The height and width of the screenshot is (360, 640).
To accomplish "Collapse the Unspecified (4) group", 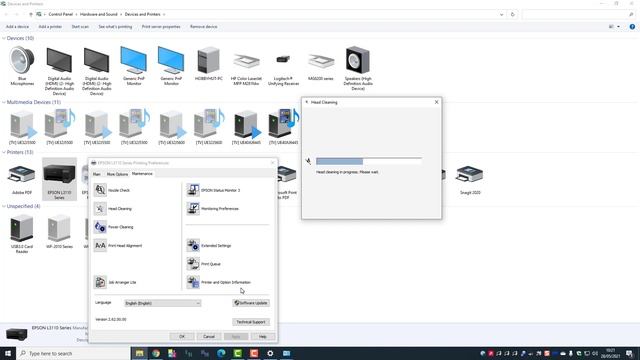I will pyautogui.click(x=4, y=206).
